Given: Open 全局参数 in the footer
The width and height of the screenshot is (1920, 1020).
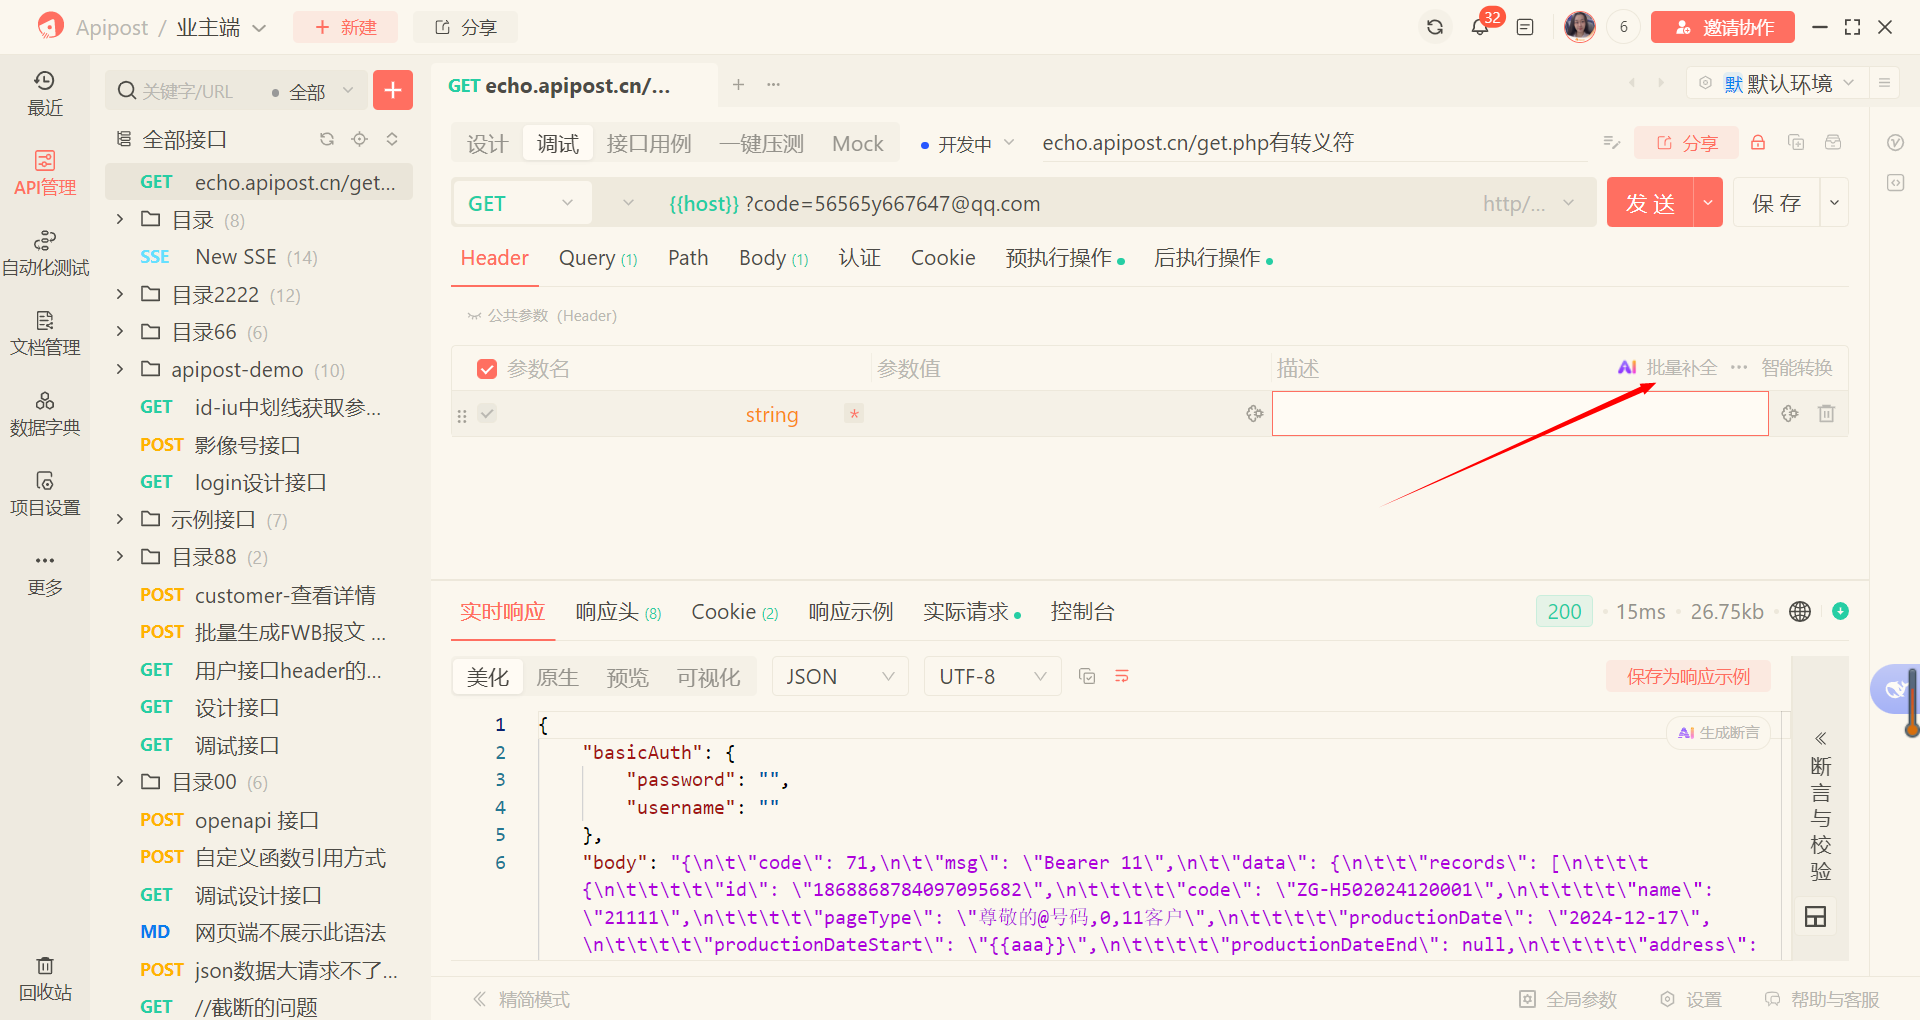Looking at the screenshot, I should (1568, 999).
